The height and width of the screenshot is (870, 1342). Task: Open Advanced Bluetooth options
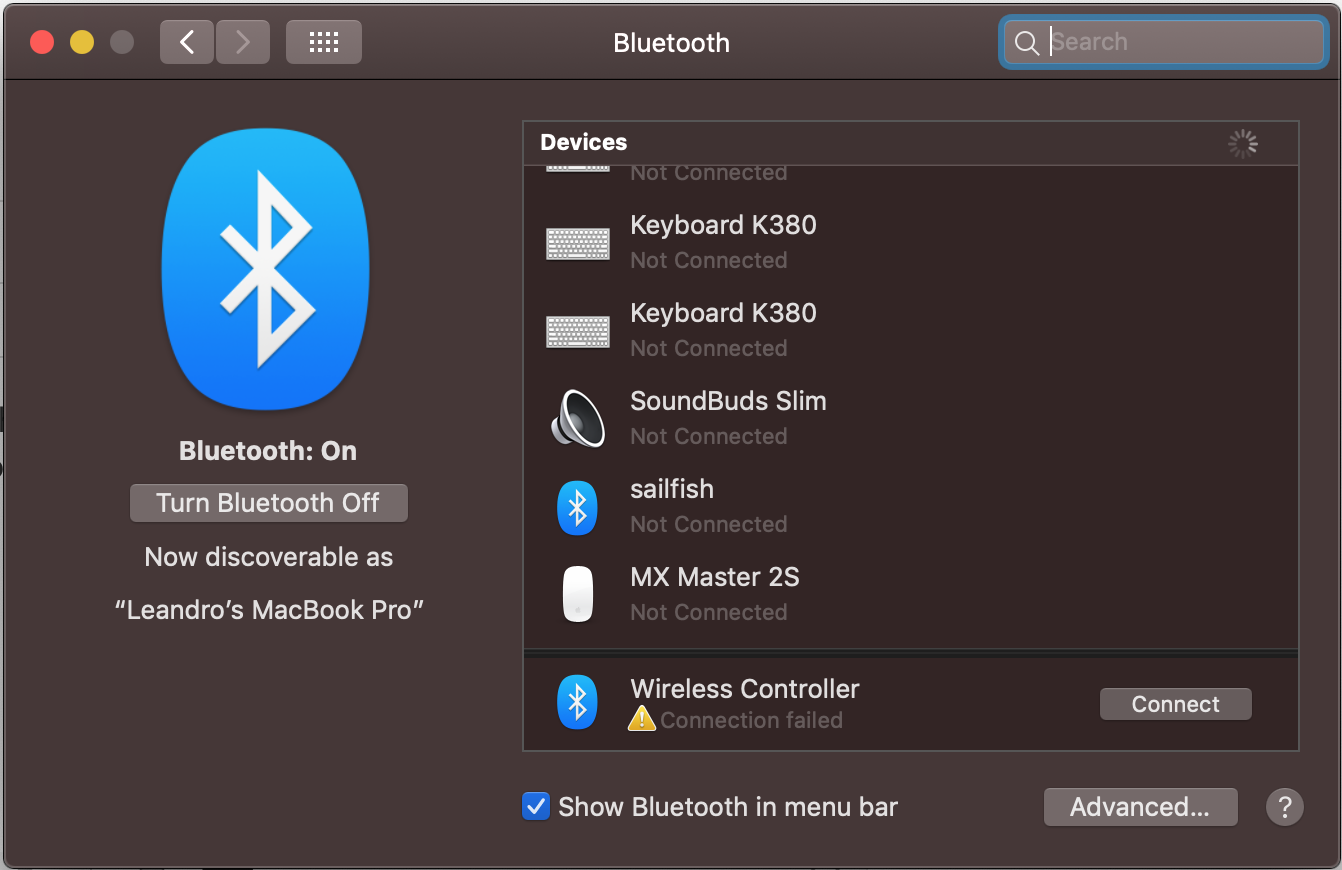pos(1141,807)
